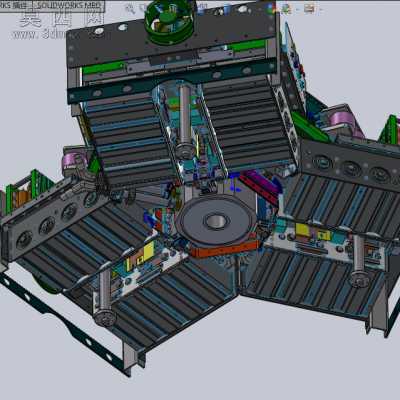Click the View Settings icon
The width and height of the screenshot is (400, 400).
click(x=309, y=9)
